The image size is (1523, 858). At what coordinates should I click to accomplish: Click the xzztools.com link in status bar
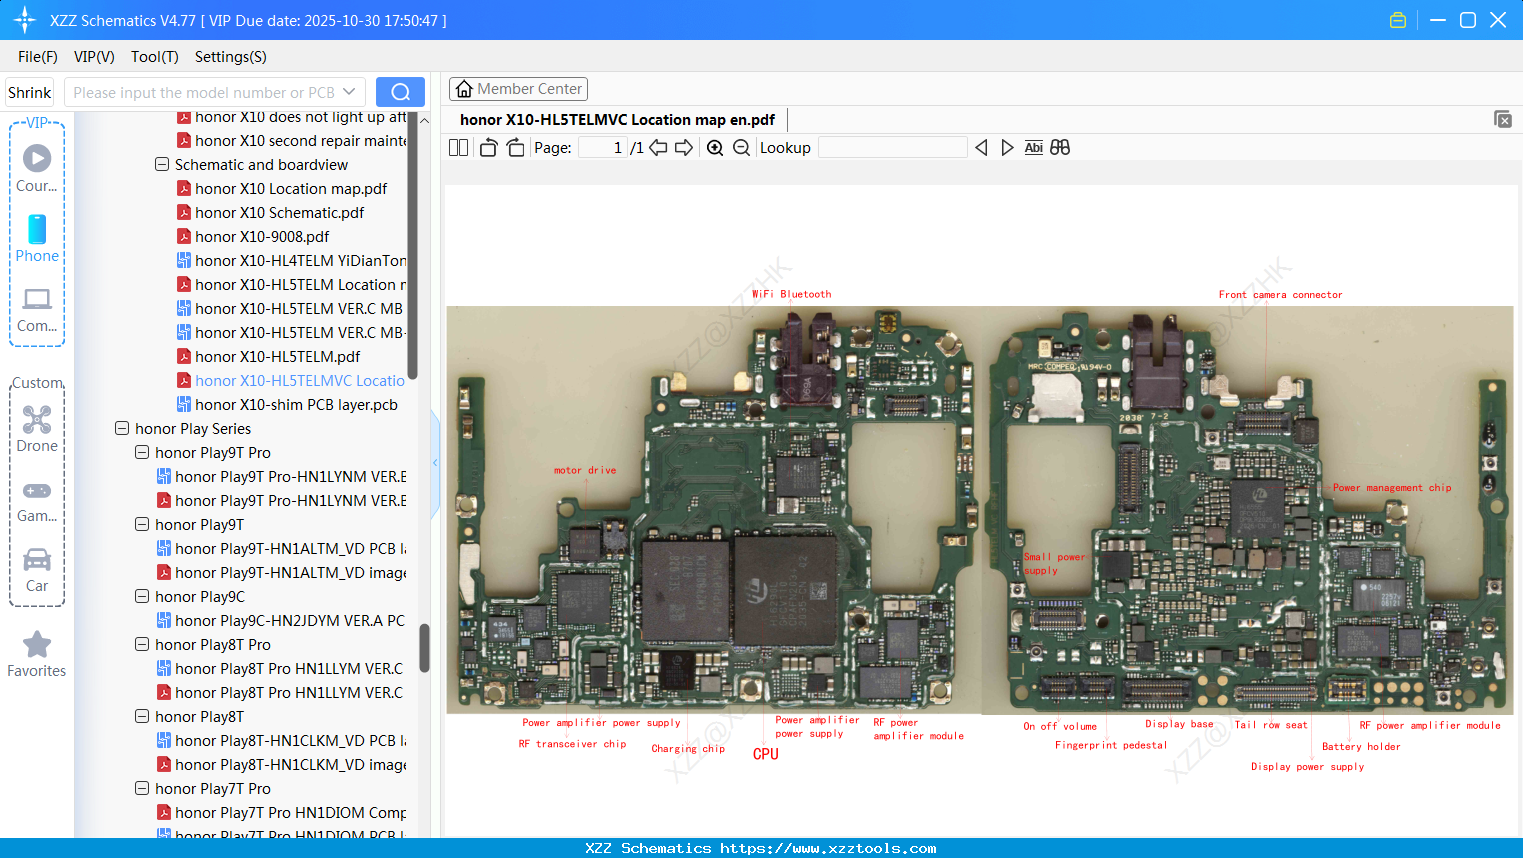pos(828,848)
